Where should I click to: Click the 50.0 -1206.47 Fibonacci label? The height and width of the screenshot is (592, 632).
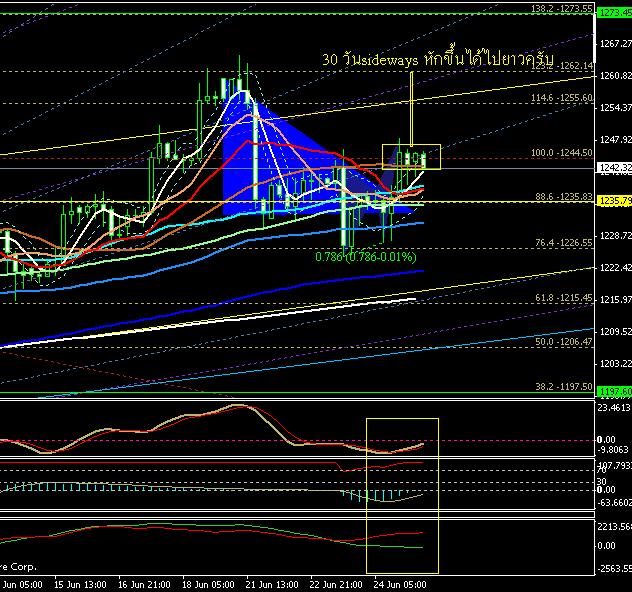(562, 342)
